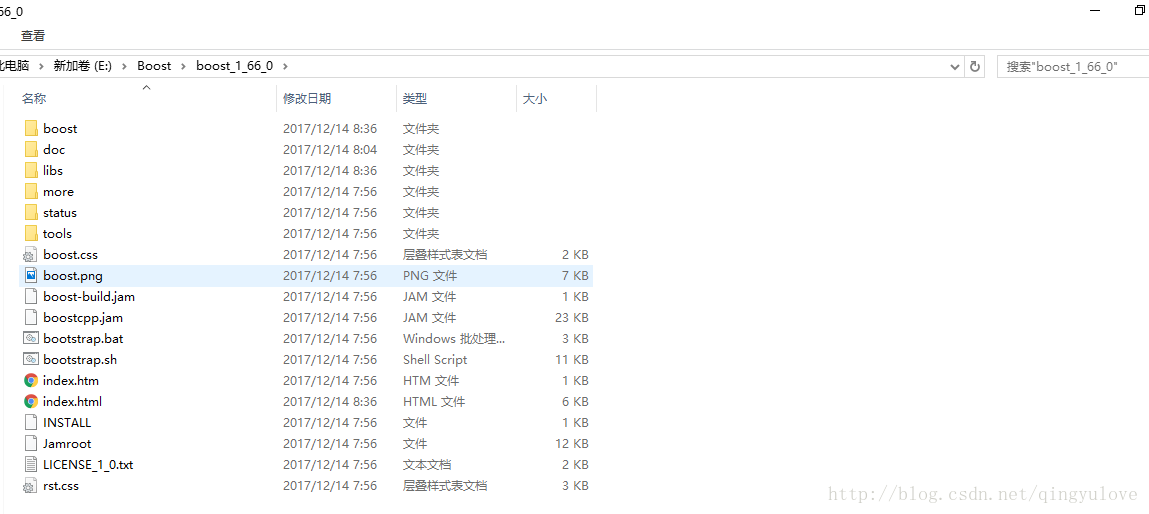The width and height of the screenshot is (1149, 514).
Task: Click the PNG 文件 type of boost.png
Action: [x=429, y=276]
